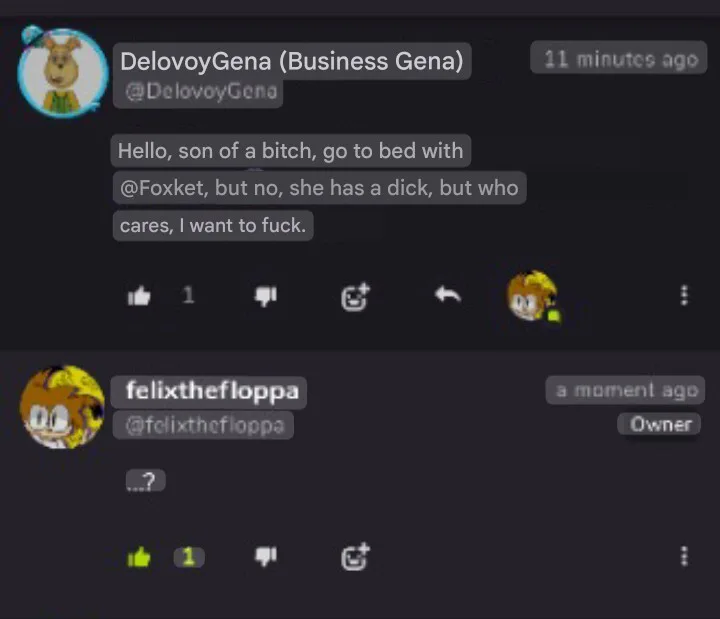Click the 'a moment ago' timestamp
The width and height of the screenshot is (720, 619).
coord(626,390)
